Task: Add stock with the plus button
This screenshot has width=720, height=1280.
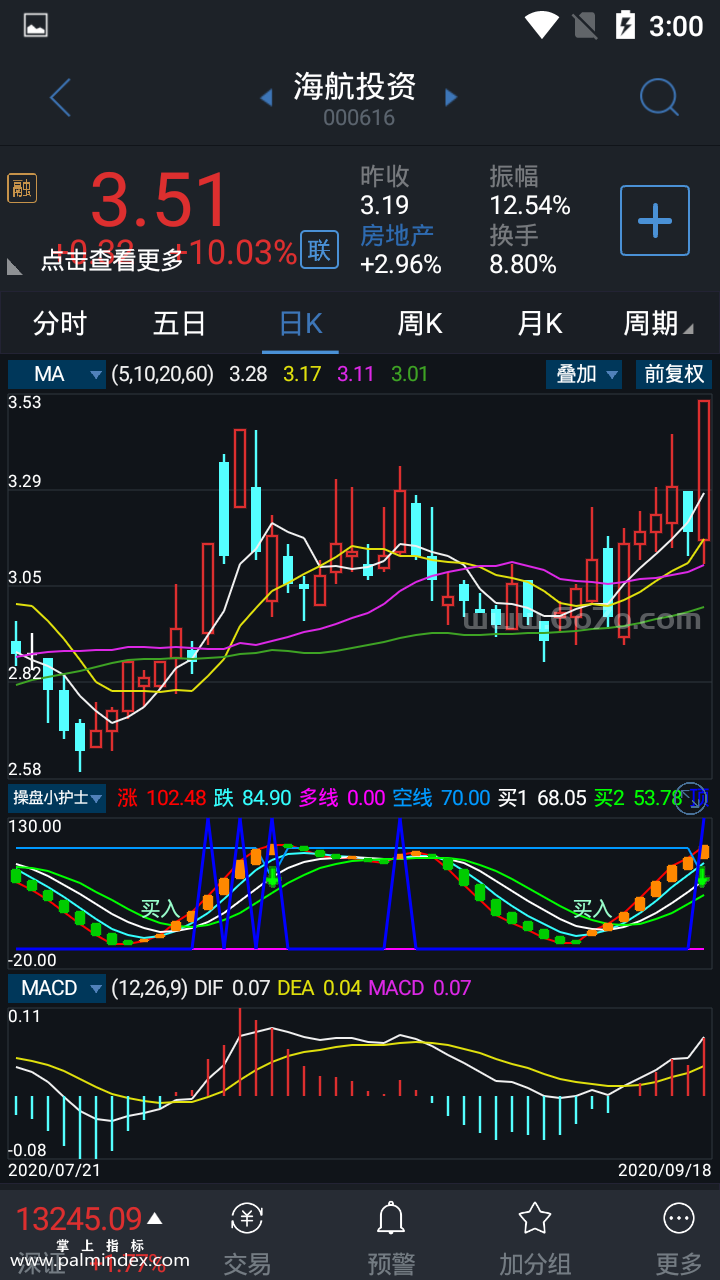Action: coord(655,220)
